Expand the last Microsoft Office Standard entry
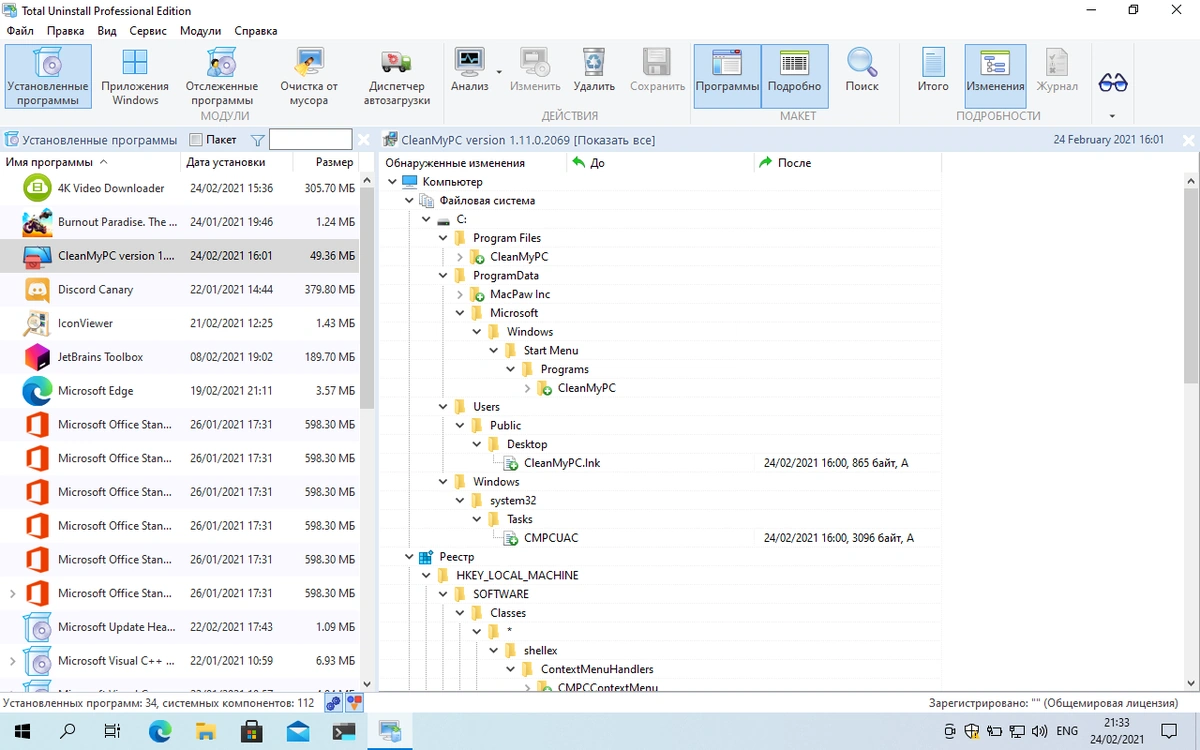The width and height of the screenshot is (1200, 750). click(12, 593)
